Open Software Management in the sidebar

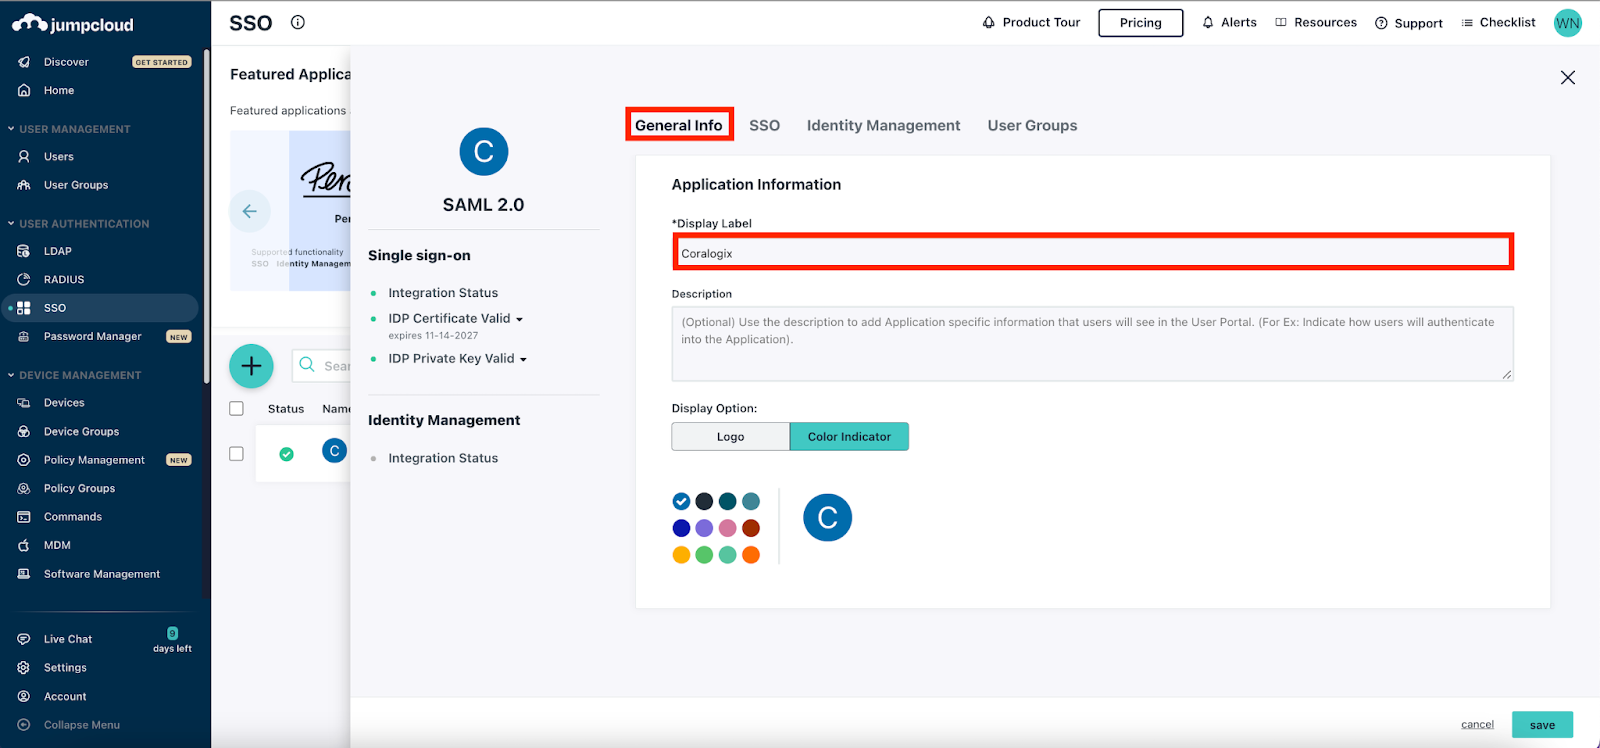[x=102, y=574]
